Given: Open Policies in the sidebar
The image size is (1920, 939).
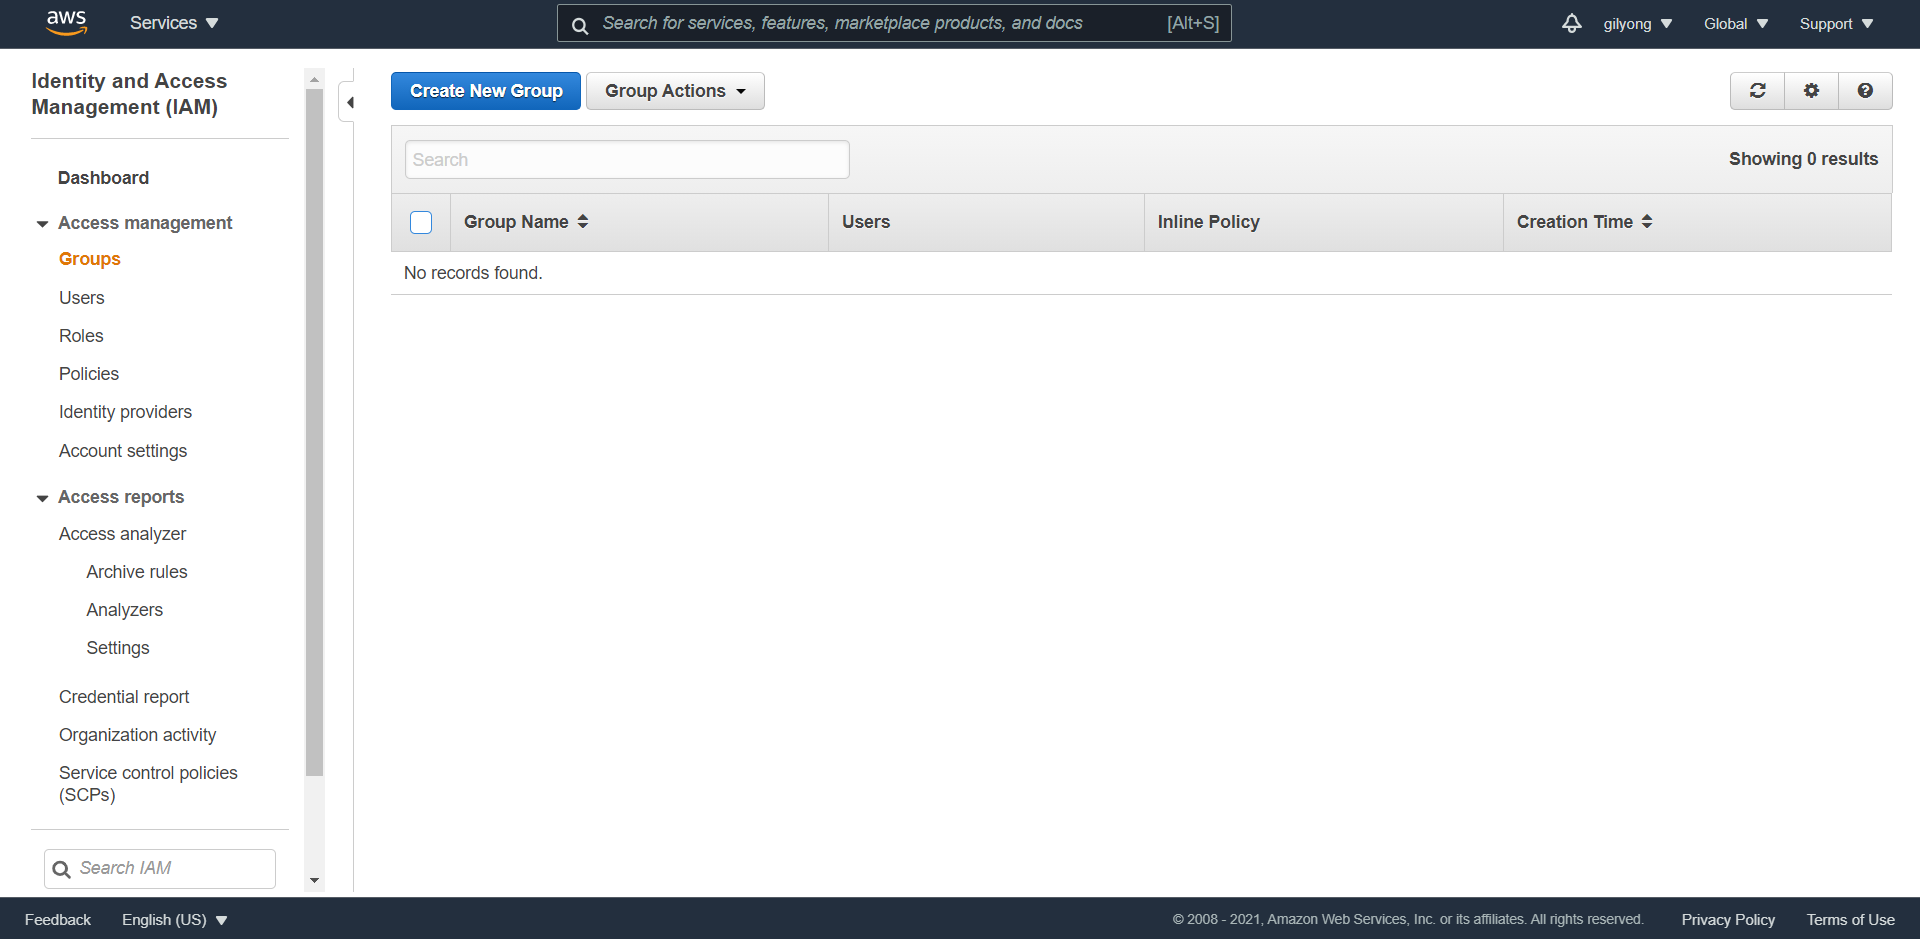Looking at the screenshot, I should point(89,374).
